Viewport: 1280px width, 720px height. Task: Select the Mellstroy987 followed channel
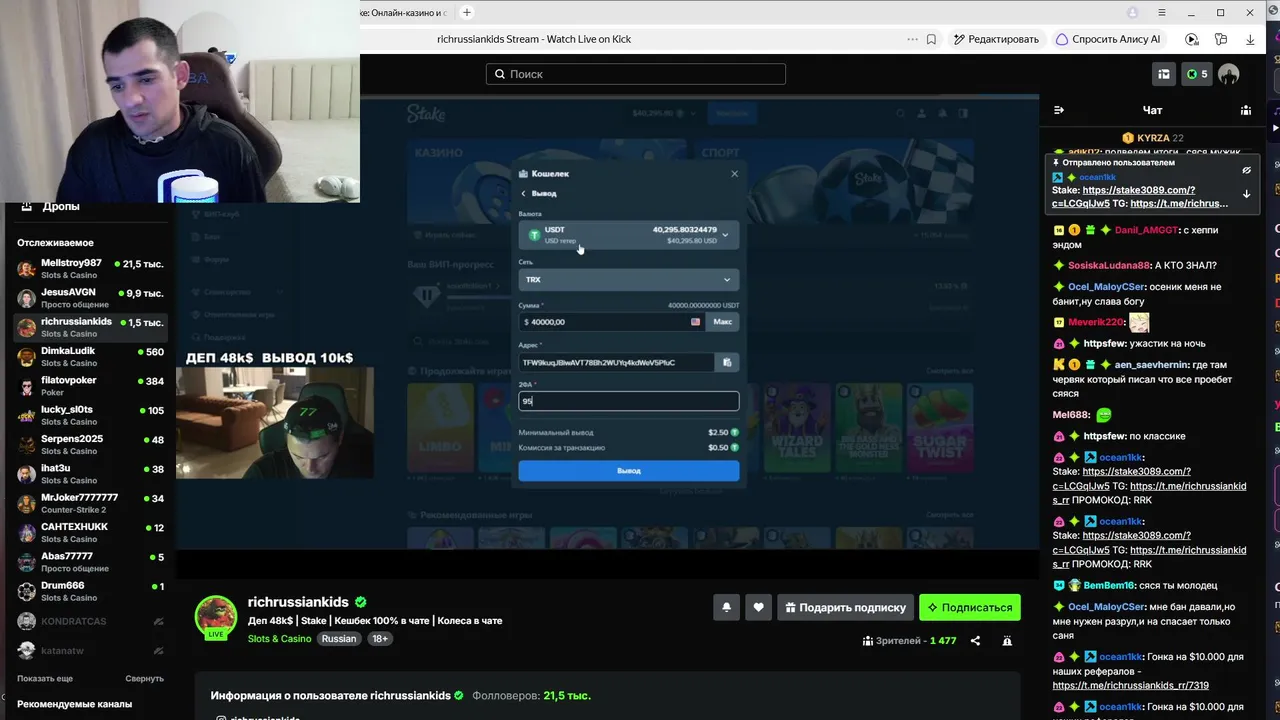point(90,269)
